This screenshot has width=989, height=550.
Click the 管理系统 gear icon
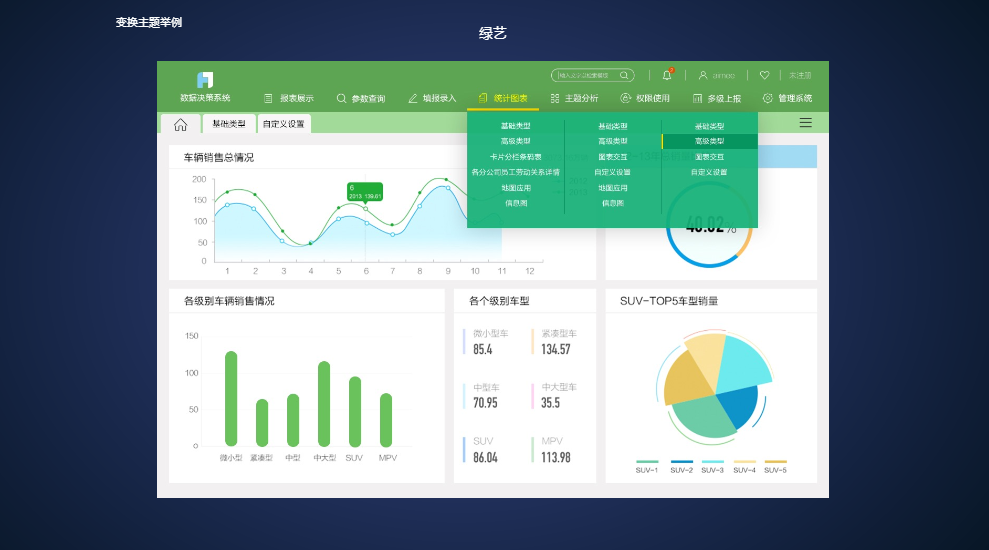click(768, 98)
